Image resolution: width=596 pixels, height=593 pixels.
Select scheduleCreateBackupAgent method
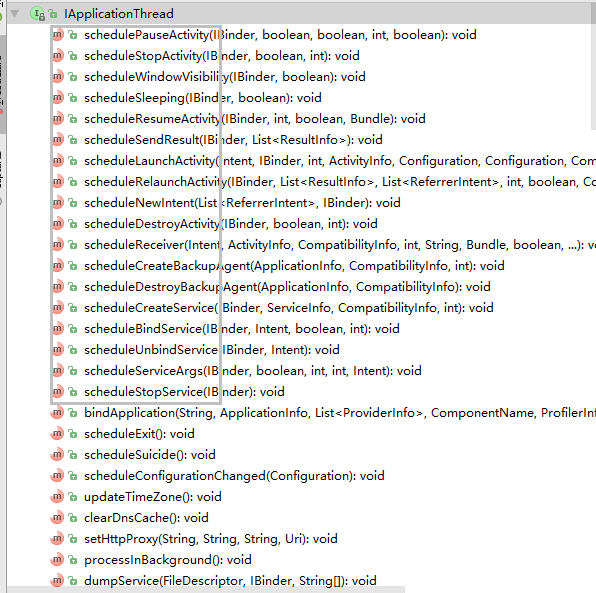click(294, 266)
